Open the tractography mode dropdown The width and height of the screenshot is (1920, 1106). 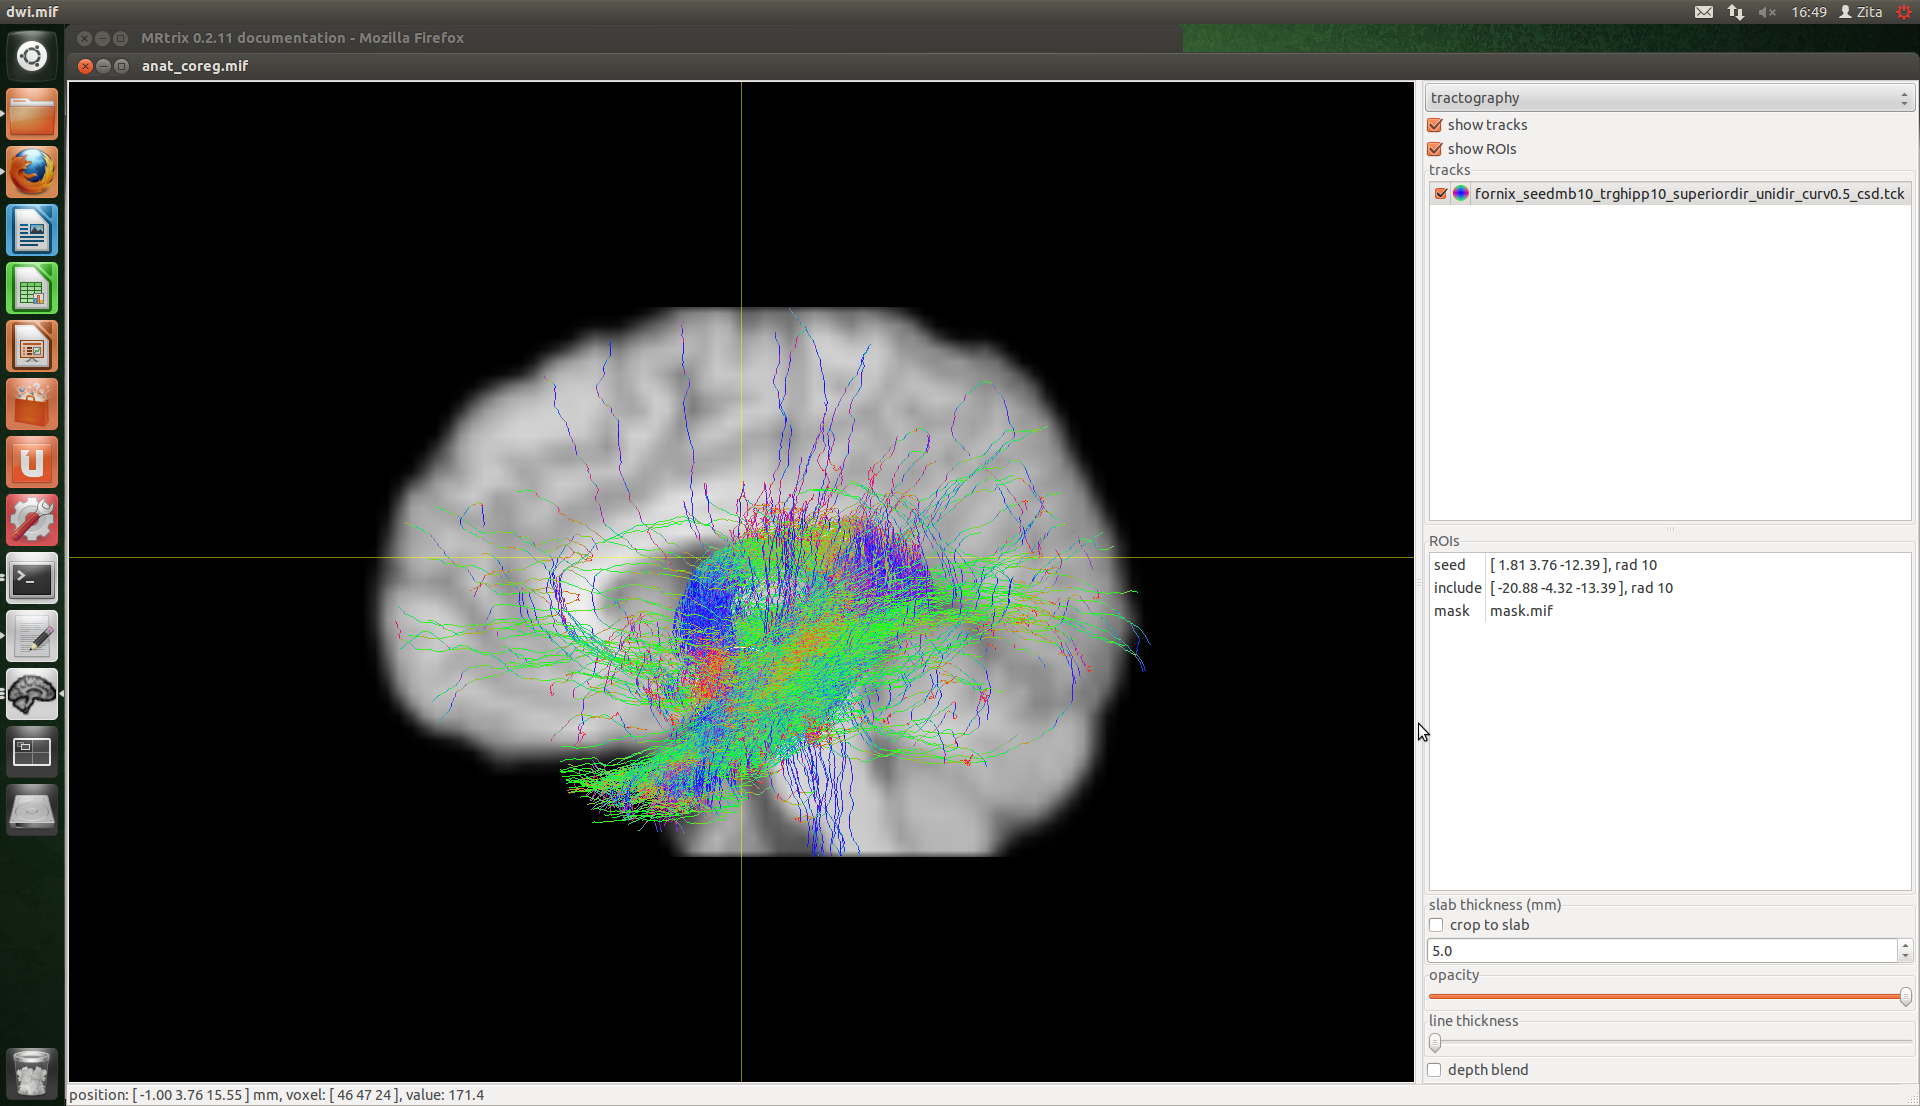coord(1668,98)
